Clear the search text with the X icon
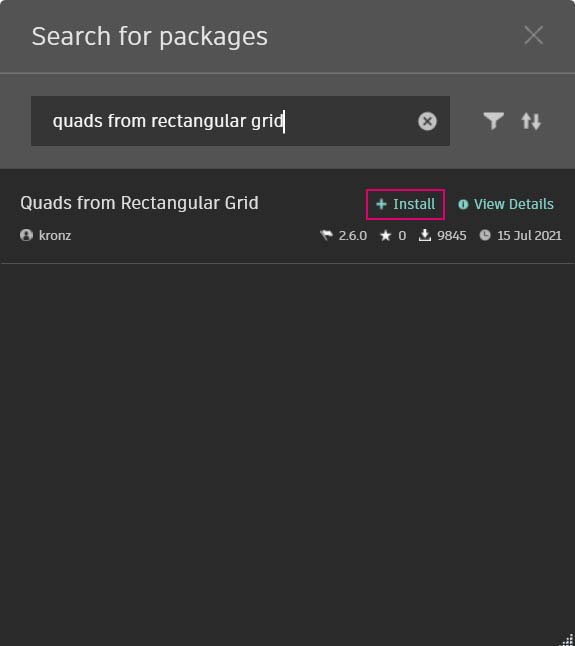The image size is (575, 646). (x=427, y=121)
